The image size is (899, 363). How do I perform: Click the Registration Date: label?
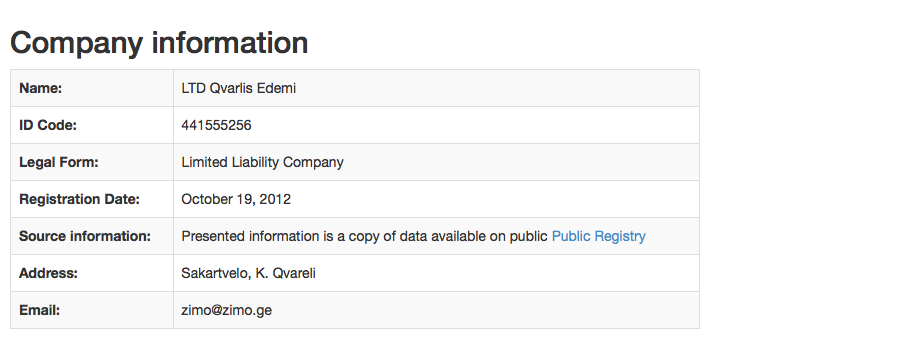coord(80,199)
